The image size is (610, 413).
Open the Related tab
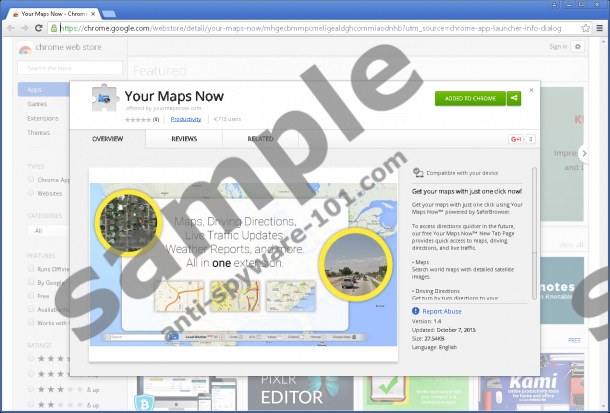(261, 139)
